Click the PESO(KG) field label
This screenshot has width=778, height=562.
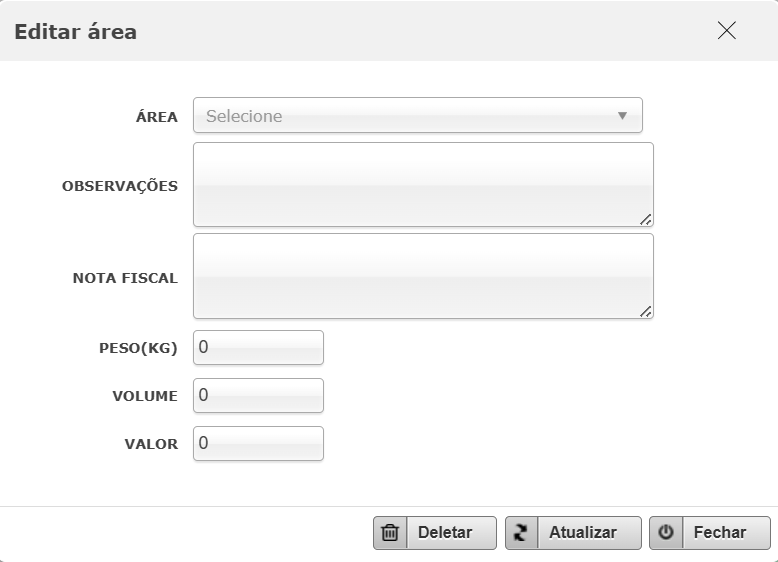click(x=138, y=348)
